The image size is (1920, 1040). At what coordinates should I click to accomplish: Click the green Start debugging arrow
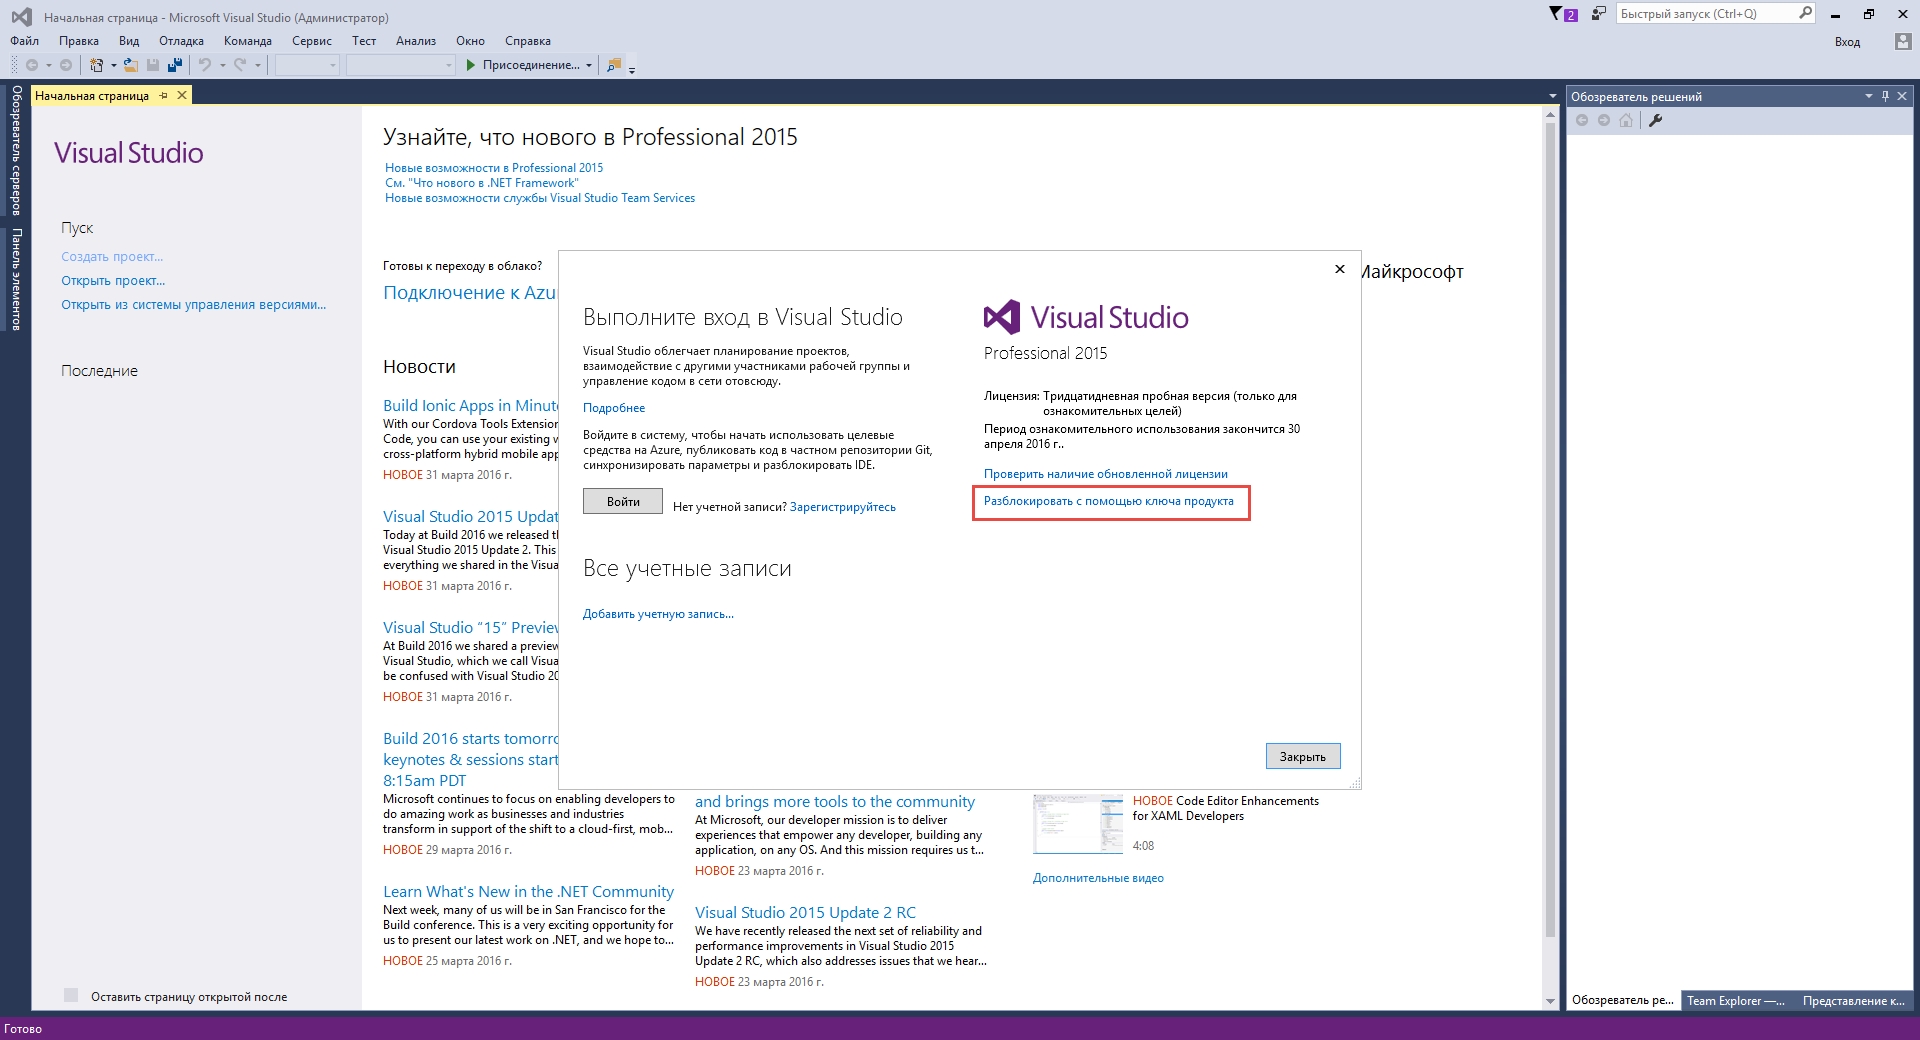[470, 65]
